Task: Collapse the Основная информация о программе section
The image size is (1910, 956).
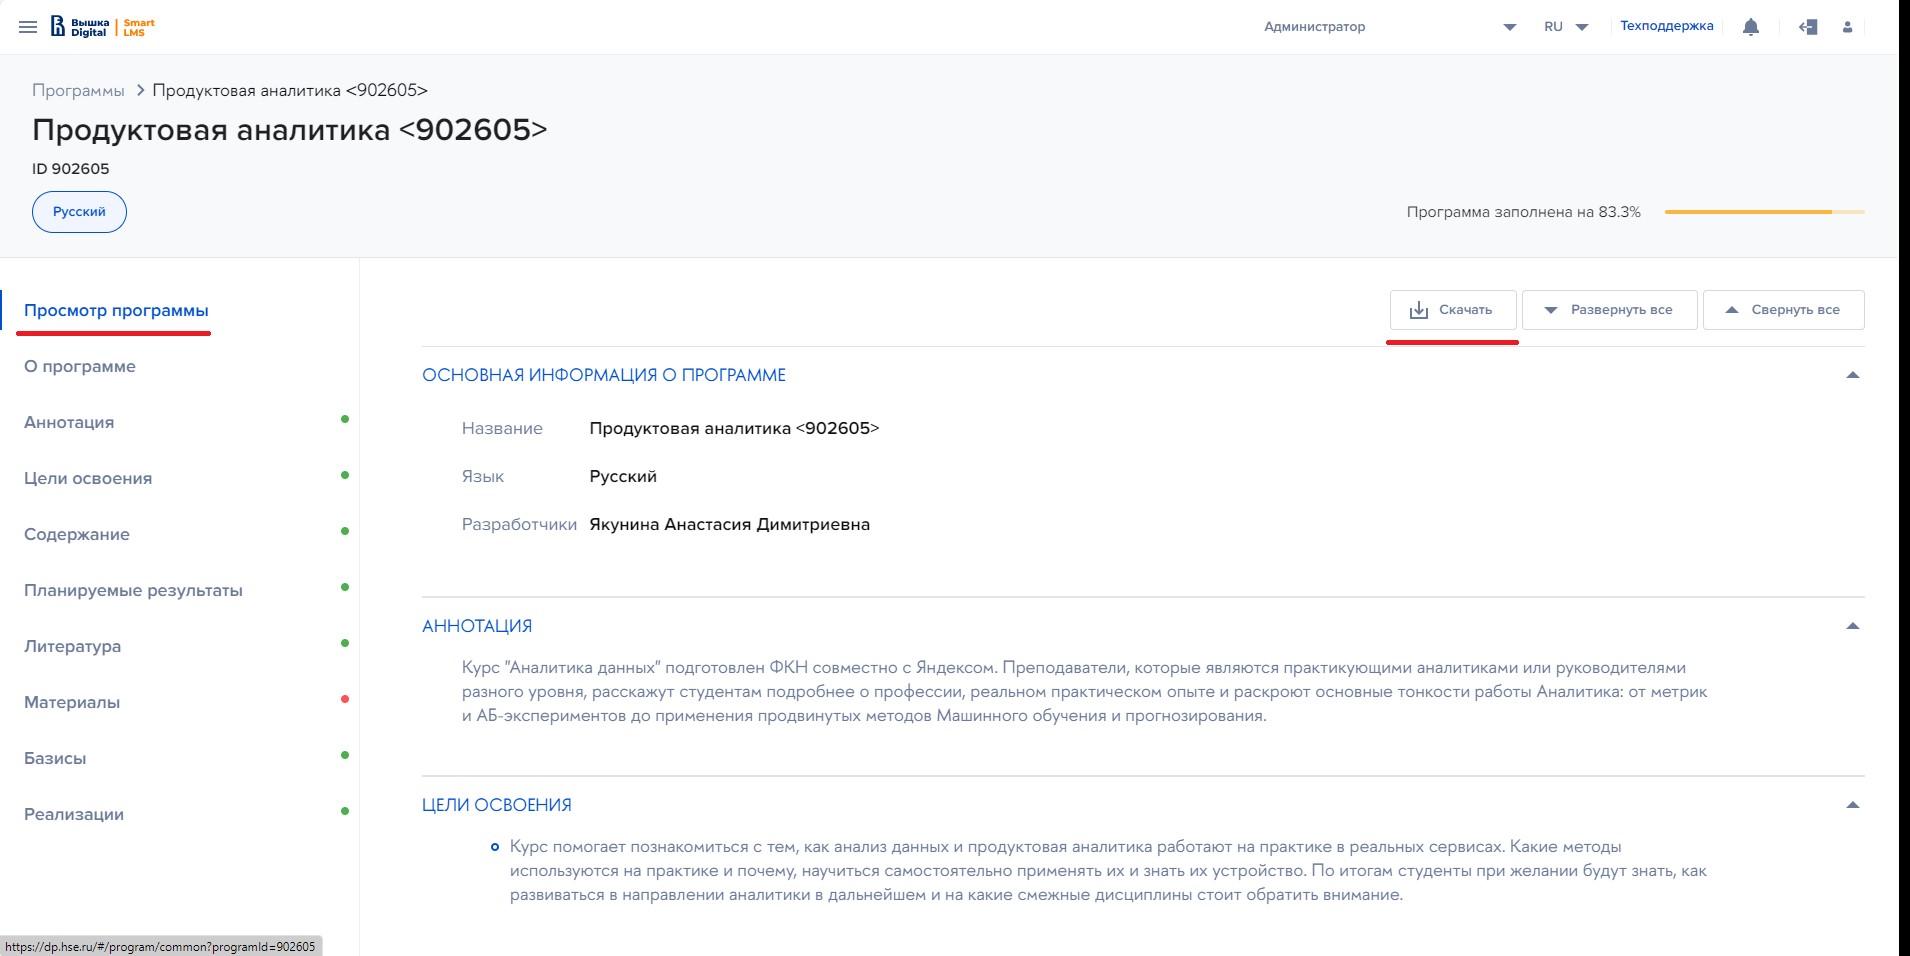Action: 1852,375
